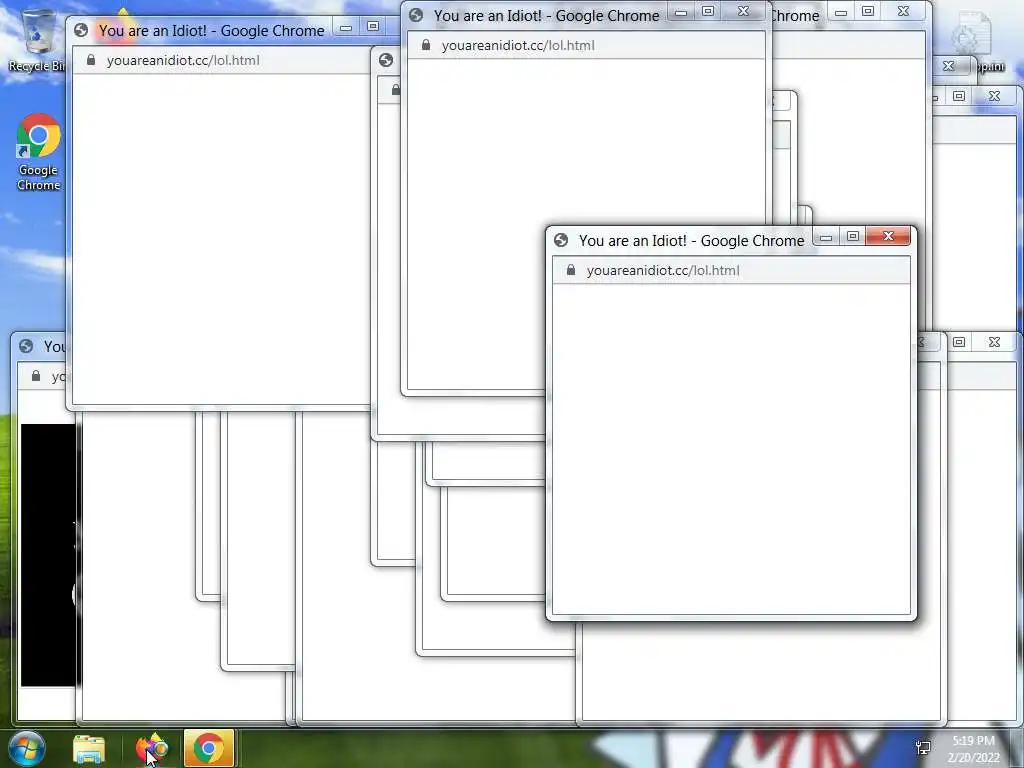Maximize window showing only 'Chrome' in title
The width and height of the screenshot is (1024, 768).
click(x=868, y=12)
